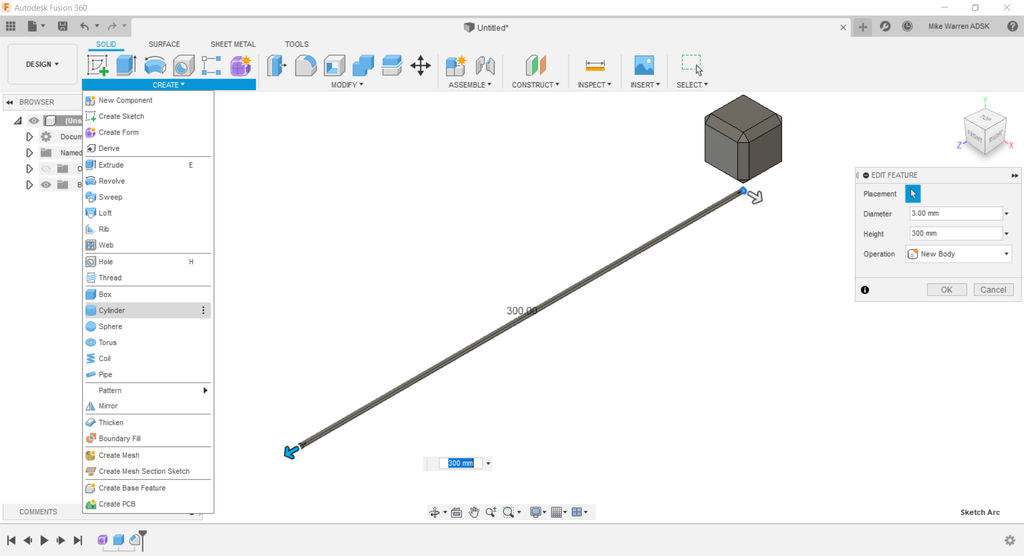Click the Move/Copy arrows icon
The width and height of the screenshot is (1024, 556).
[x=421, y=65]
